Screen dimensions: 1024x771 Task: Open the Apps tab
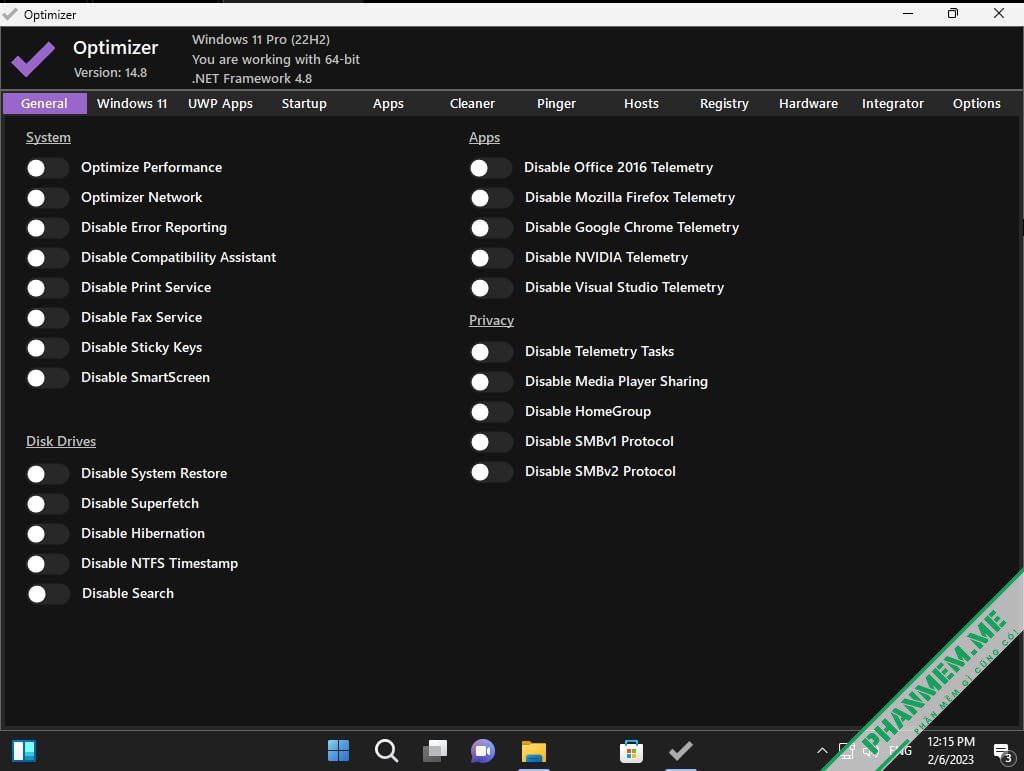pos(388,104)
